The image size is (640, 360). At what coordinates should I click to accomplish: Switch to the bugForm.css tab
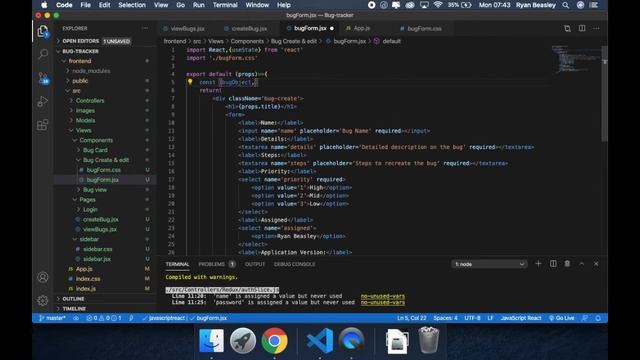424,29
